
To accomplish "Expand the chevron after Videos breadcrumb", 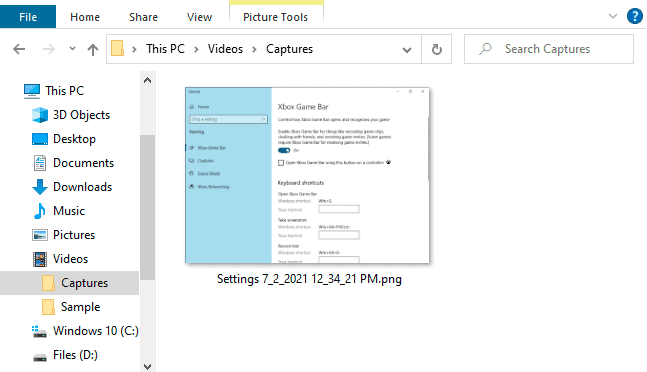I will [255, 49].
